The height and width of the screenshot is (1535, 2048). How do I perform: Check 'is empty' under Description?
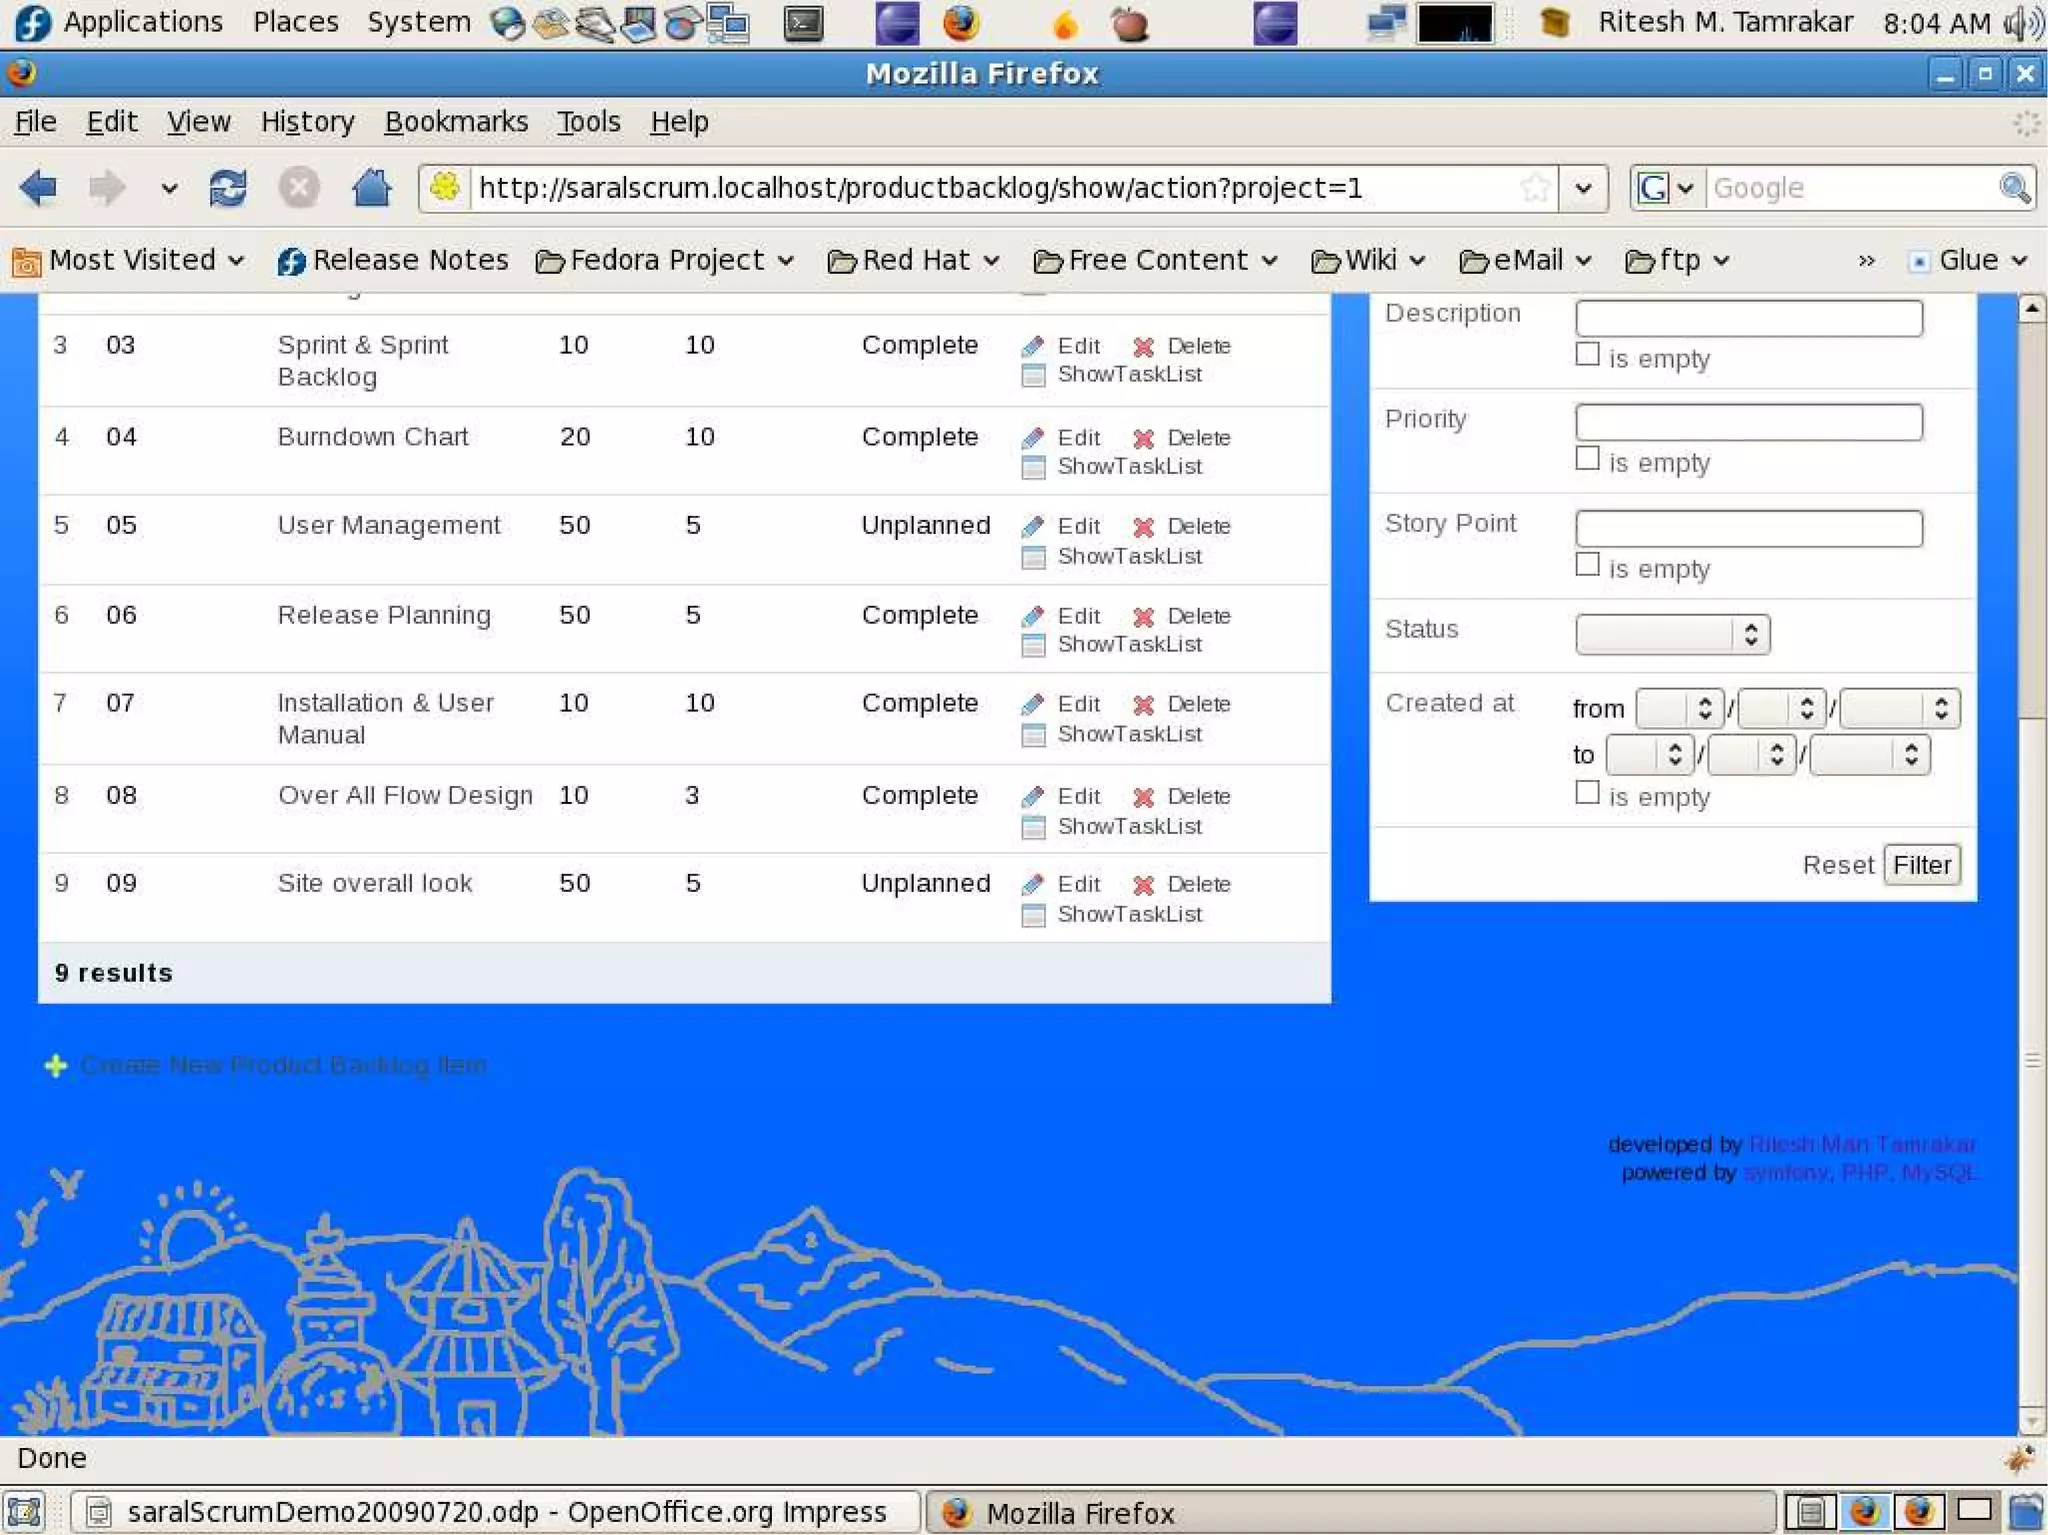click(1587, 355)
